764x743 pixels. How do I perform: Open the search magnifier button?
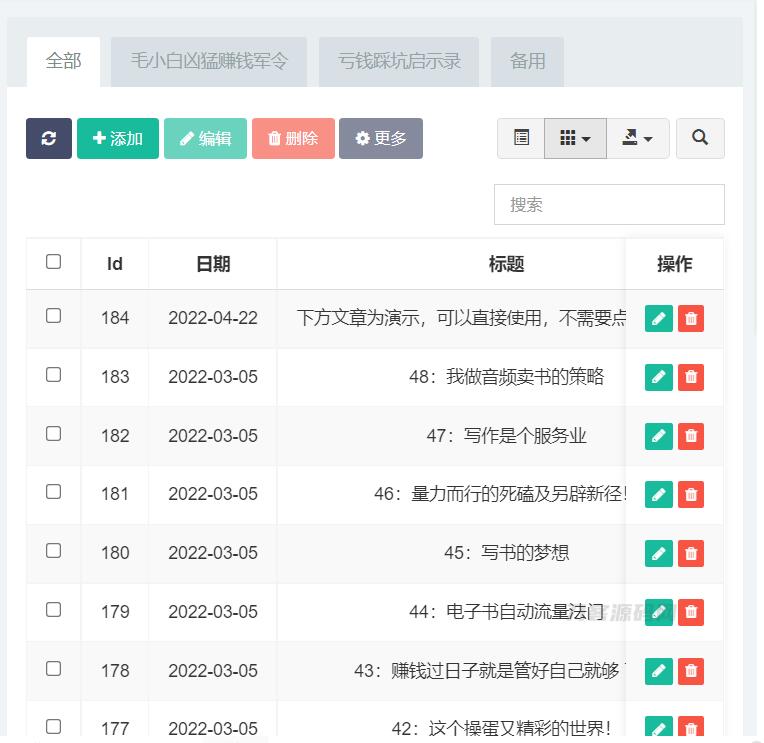pyautogui.click(x=700, y=138)
